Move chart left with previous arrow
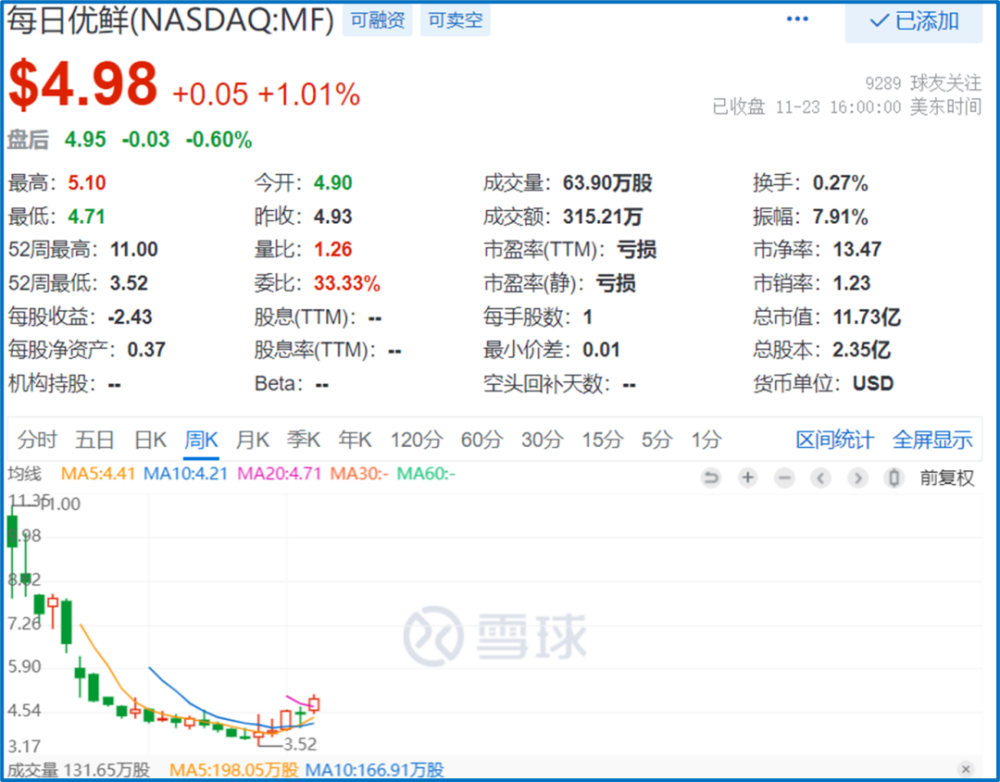 click(821, 478)
